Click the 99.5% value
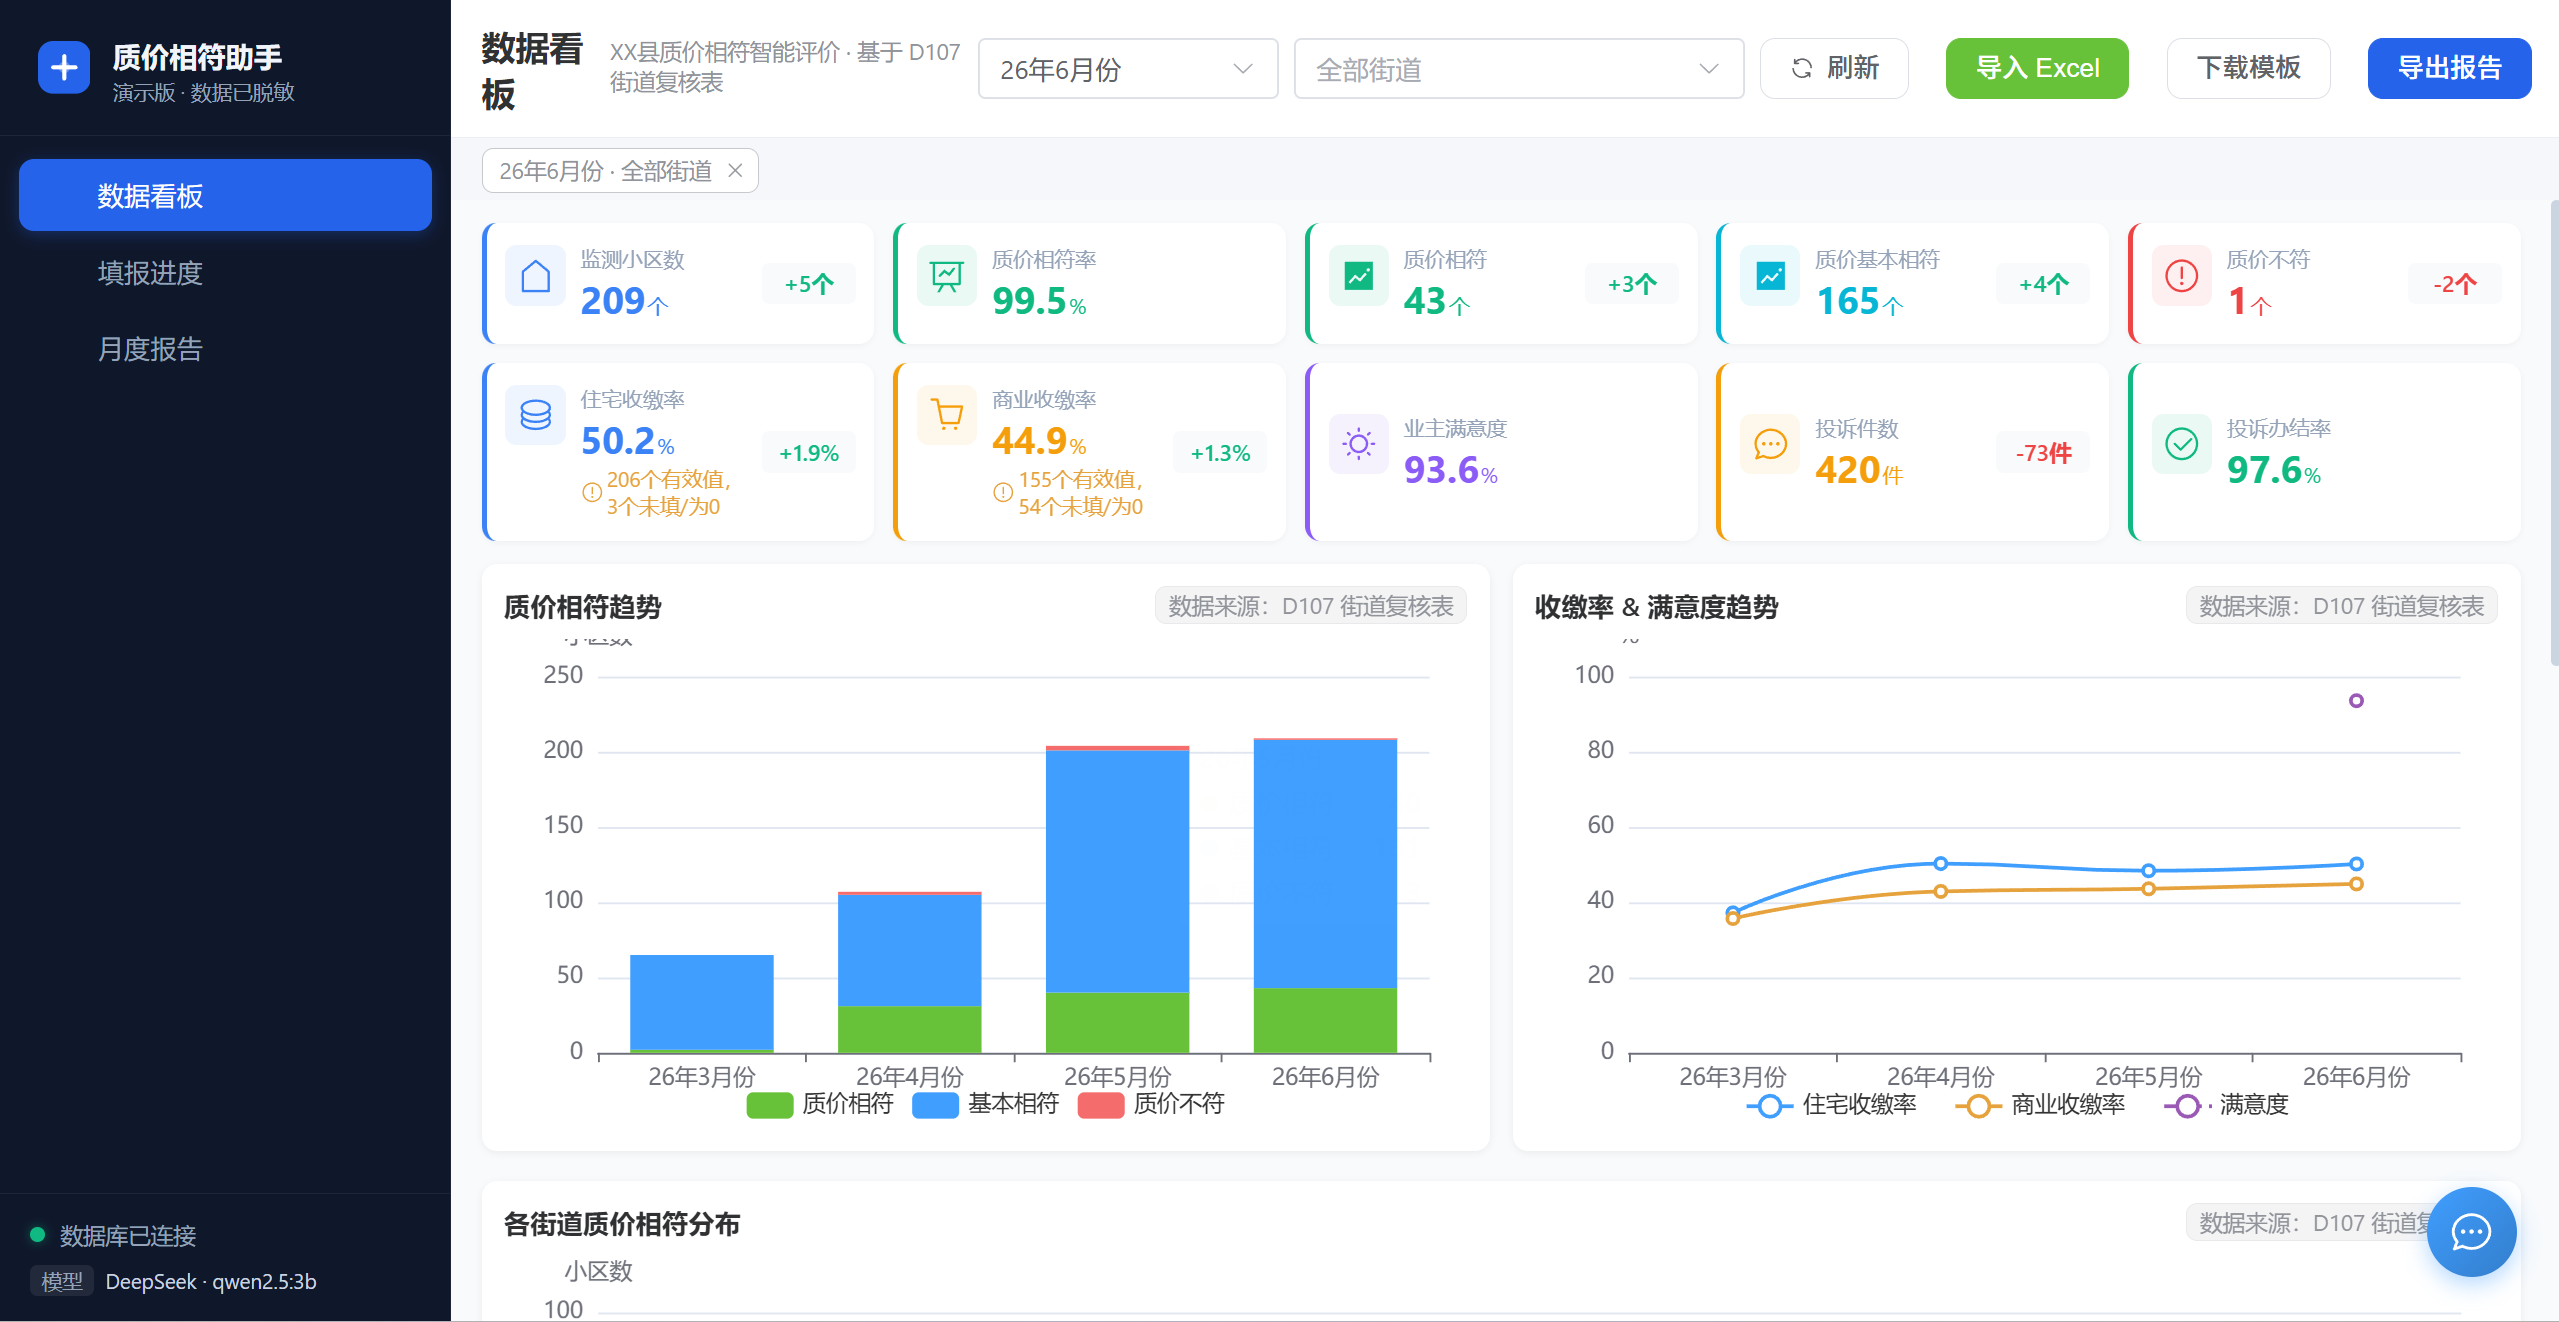Viewport: 2559px width, 1322px height. (1039, 301)
